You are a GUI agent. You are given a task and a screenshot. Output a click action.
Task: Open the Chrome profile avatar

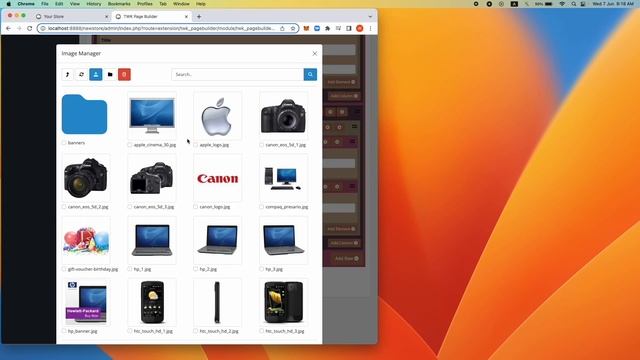(x=360, y=28)
